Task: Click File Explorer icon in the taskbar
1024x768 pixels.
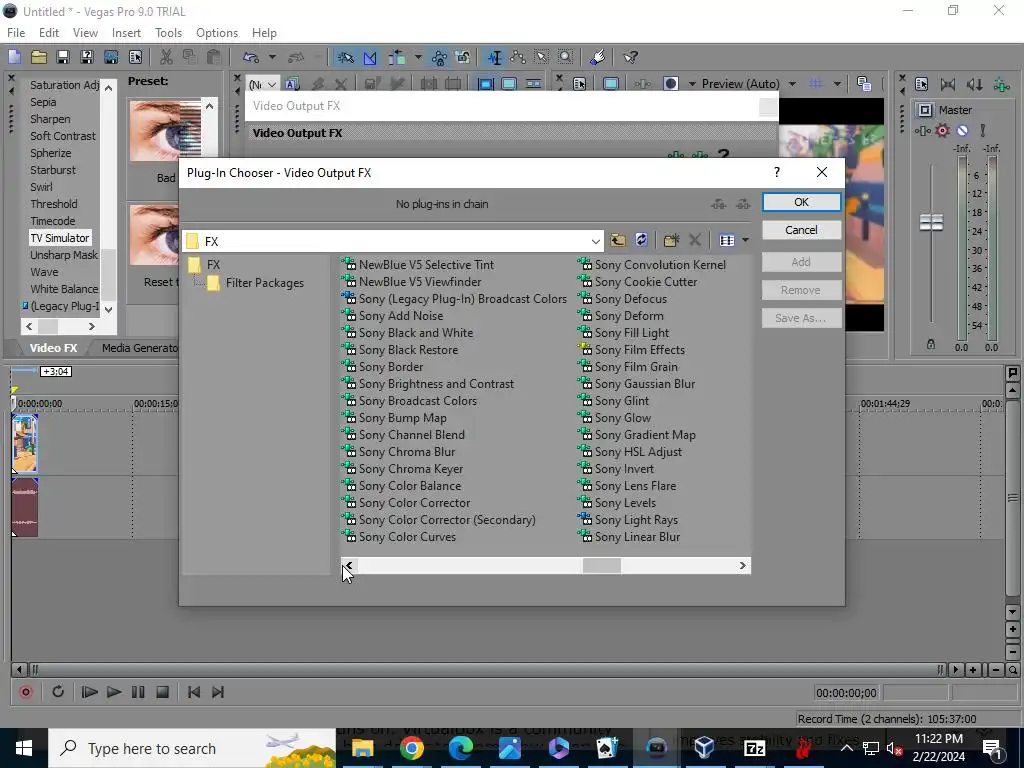Action: click(362, 748)
